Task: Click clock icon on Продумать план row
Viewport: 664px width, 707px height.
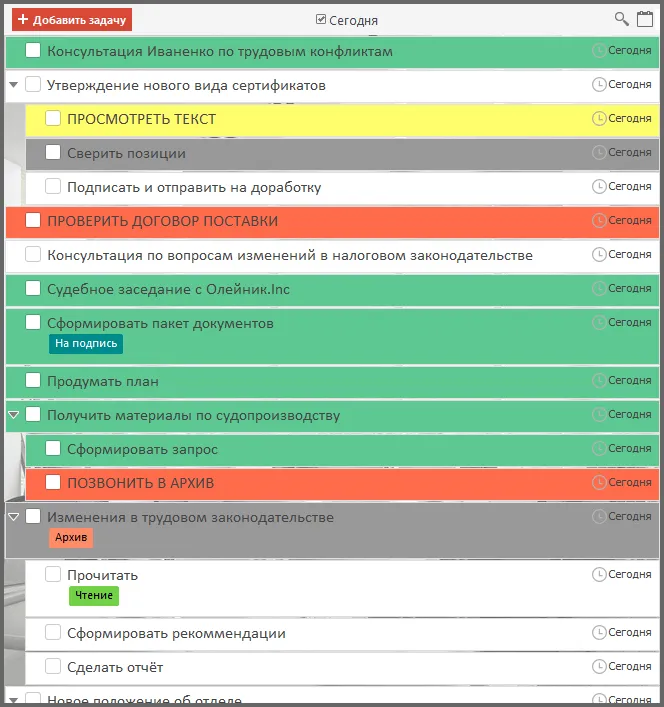Action: point(599,380)
